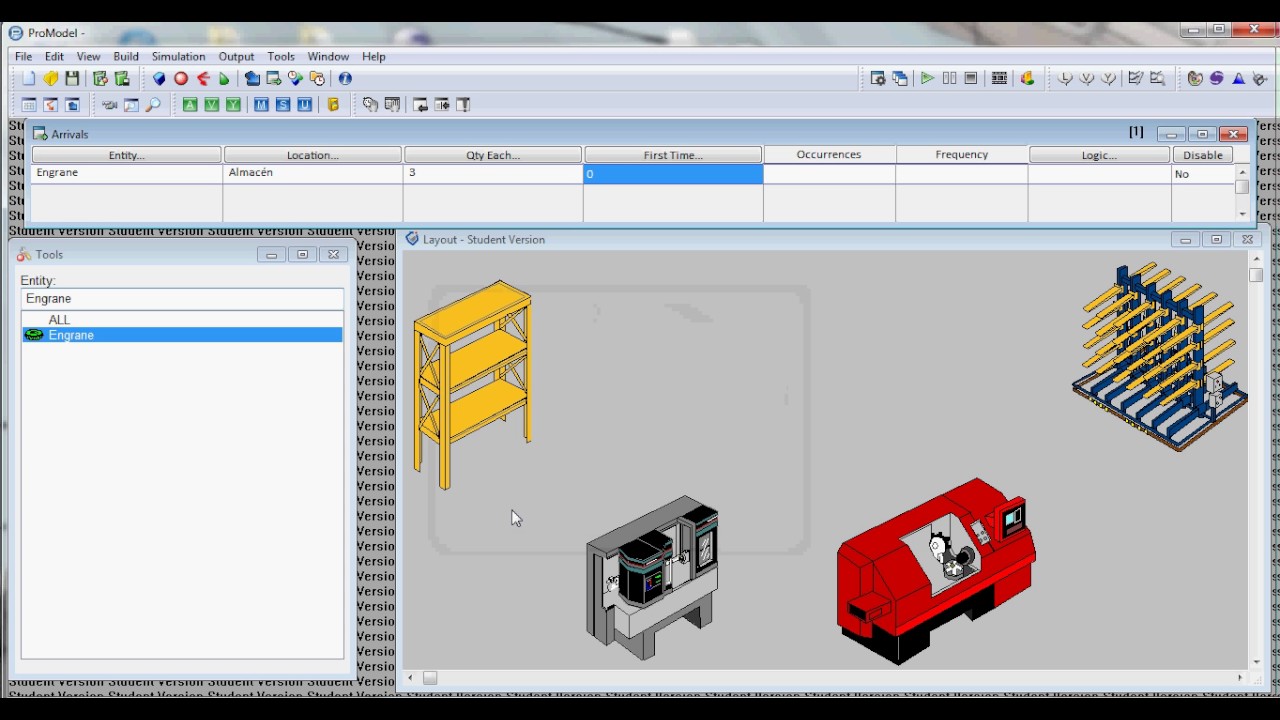Screen dimensions: 1280x720
Task: Click the New file icon
Action: 29,78
